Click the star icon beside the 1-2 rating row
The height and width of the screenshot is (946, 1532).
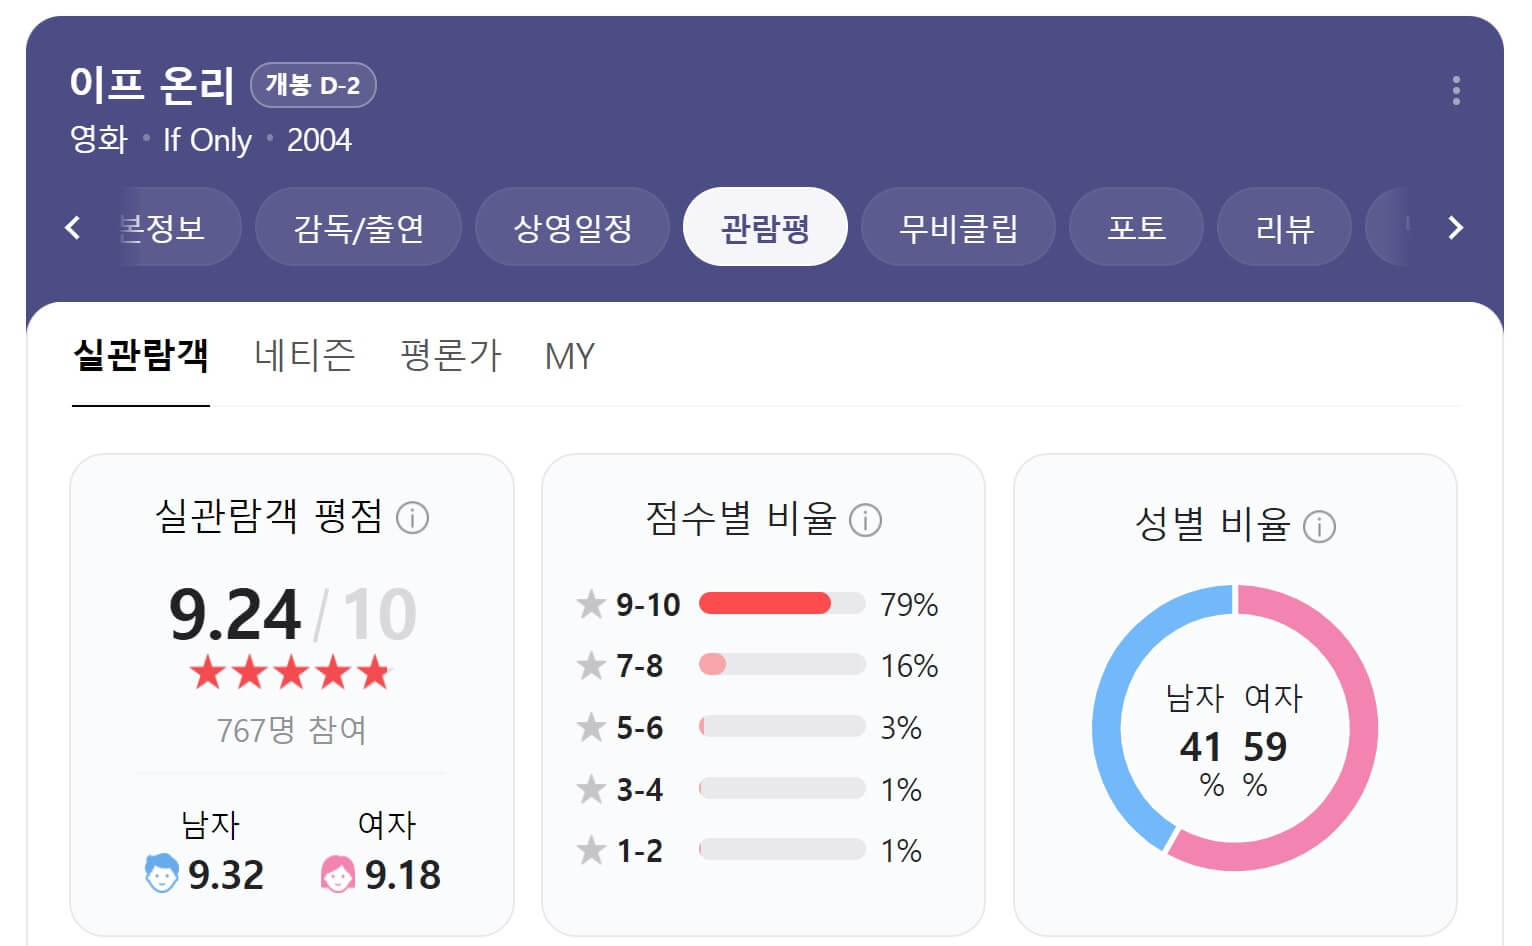[589, 850]
